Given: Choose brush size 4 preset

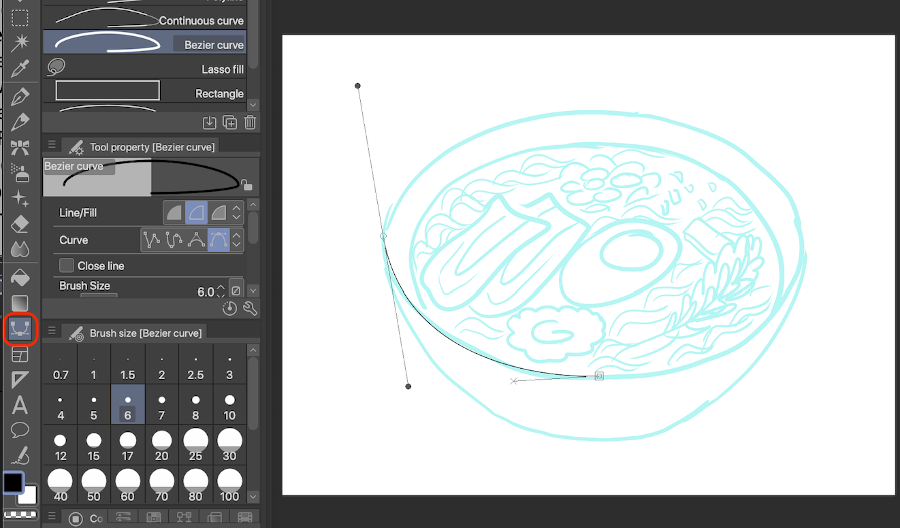Looking at the screenshot, I should click(60, 407).
